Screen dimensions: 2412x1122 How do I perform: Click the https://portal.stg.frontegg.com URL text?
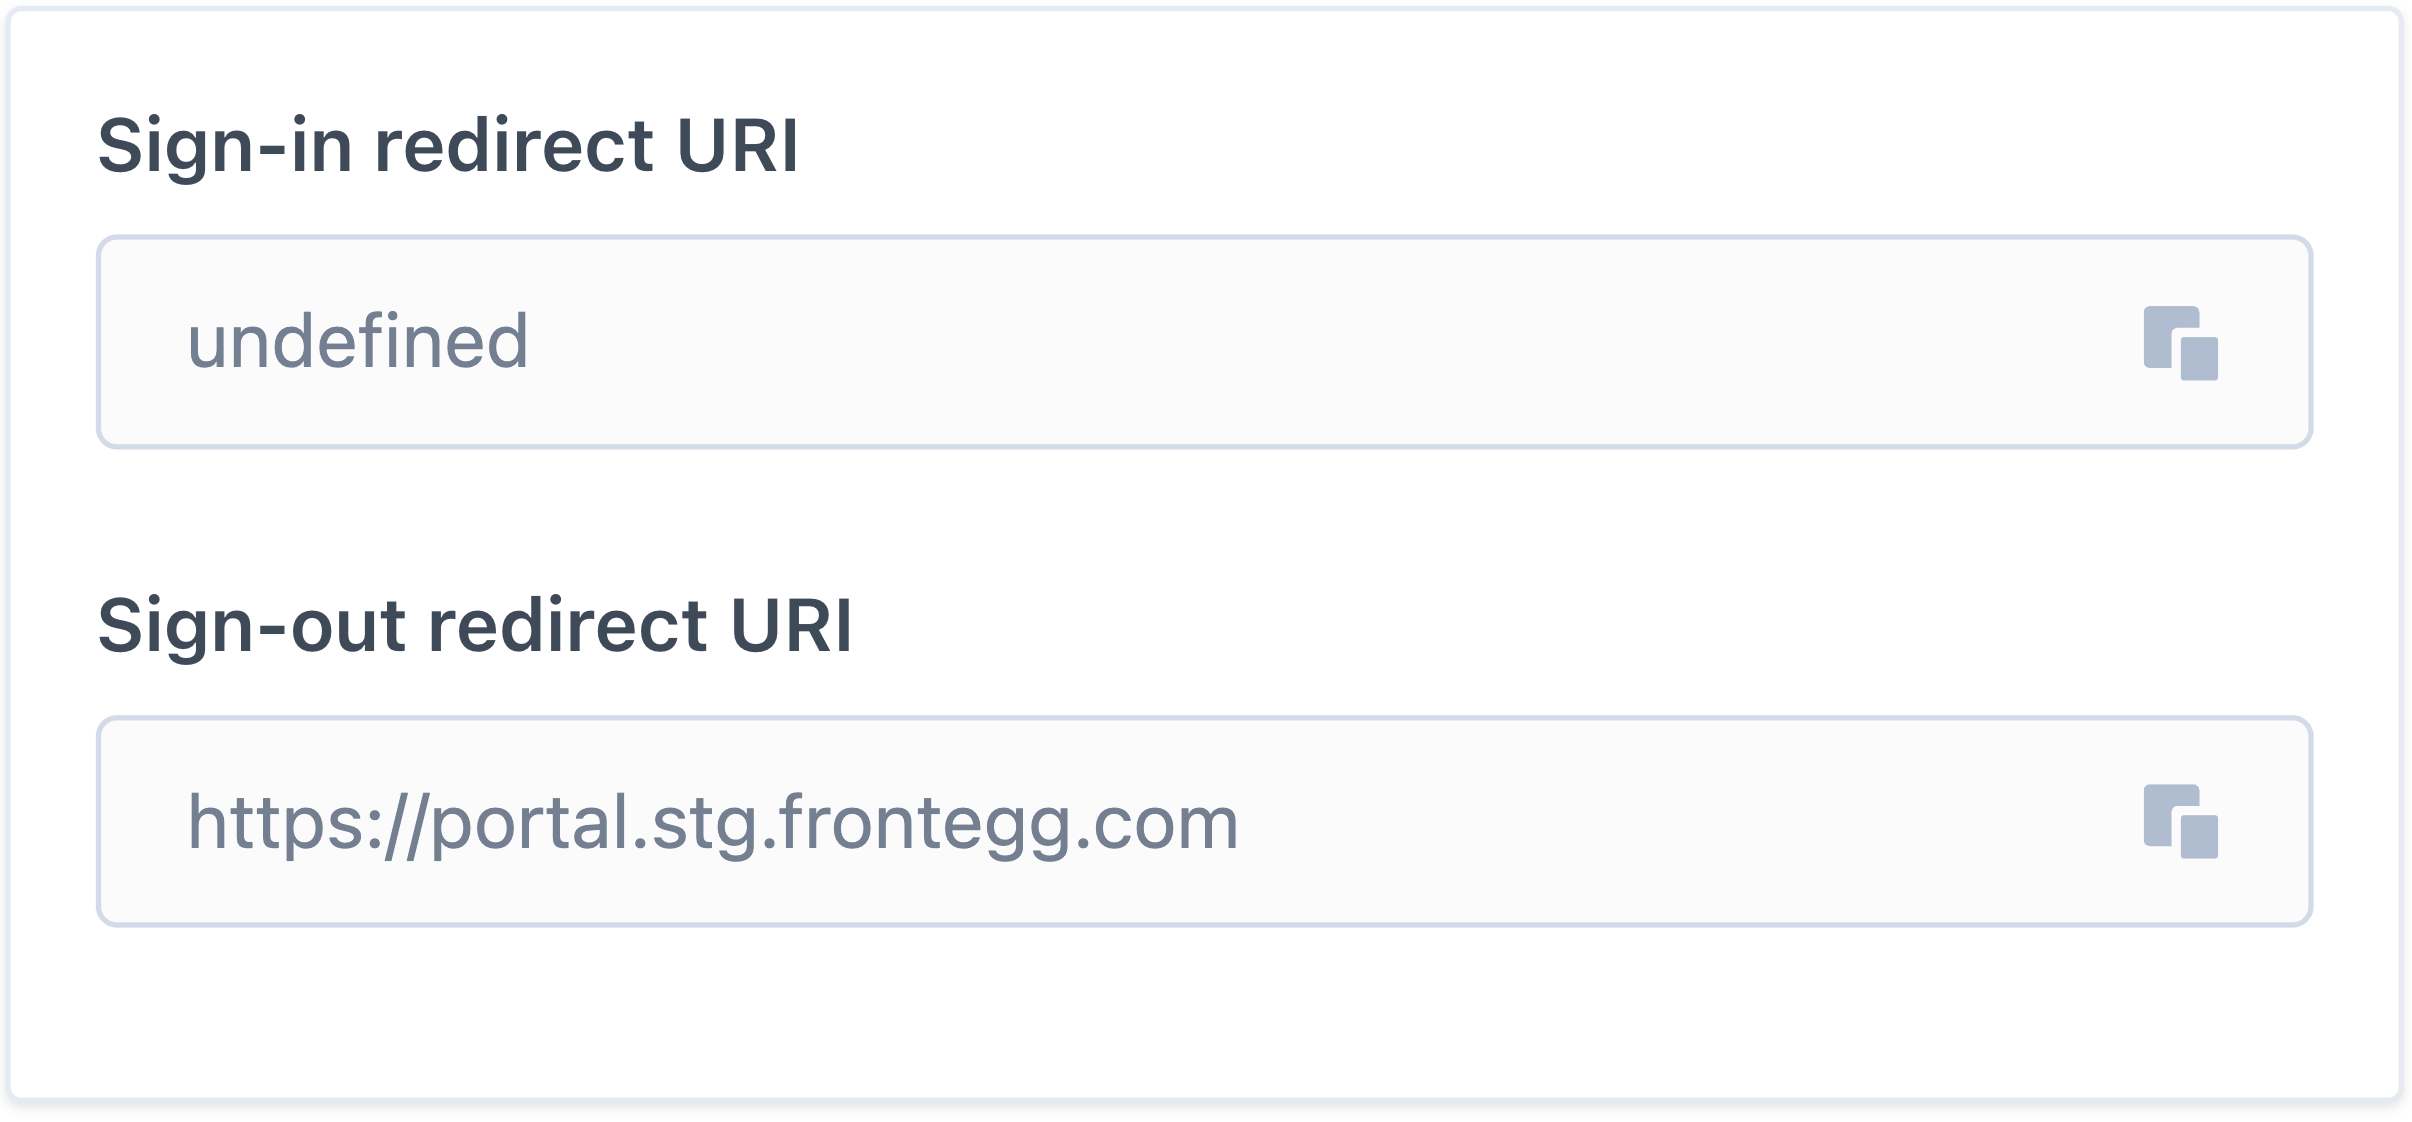pos(712,823)
